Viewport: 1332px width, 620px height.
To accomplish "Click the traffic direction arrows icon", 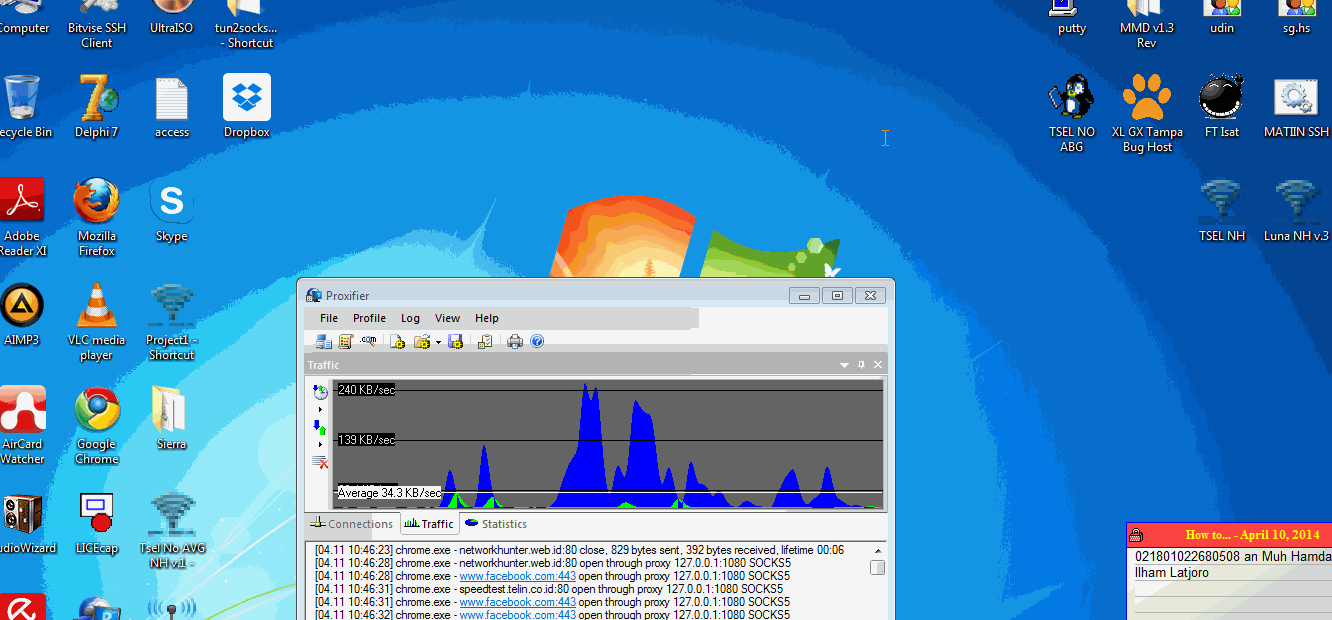I will click(320, 427).
